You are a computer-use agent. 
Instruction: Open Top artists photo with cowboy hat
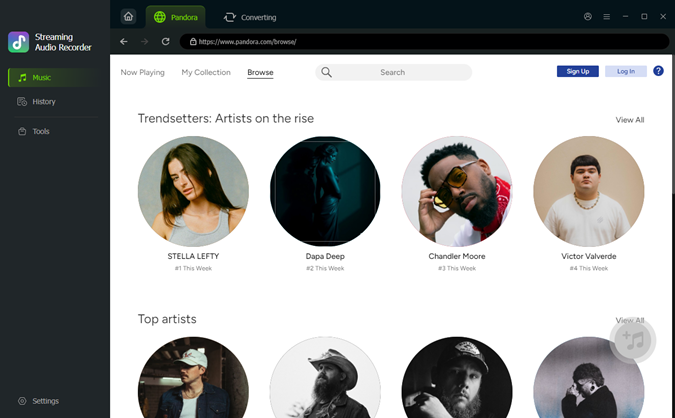[325, 378]
